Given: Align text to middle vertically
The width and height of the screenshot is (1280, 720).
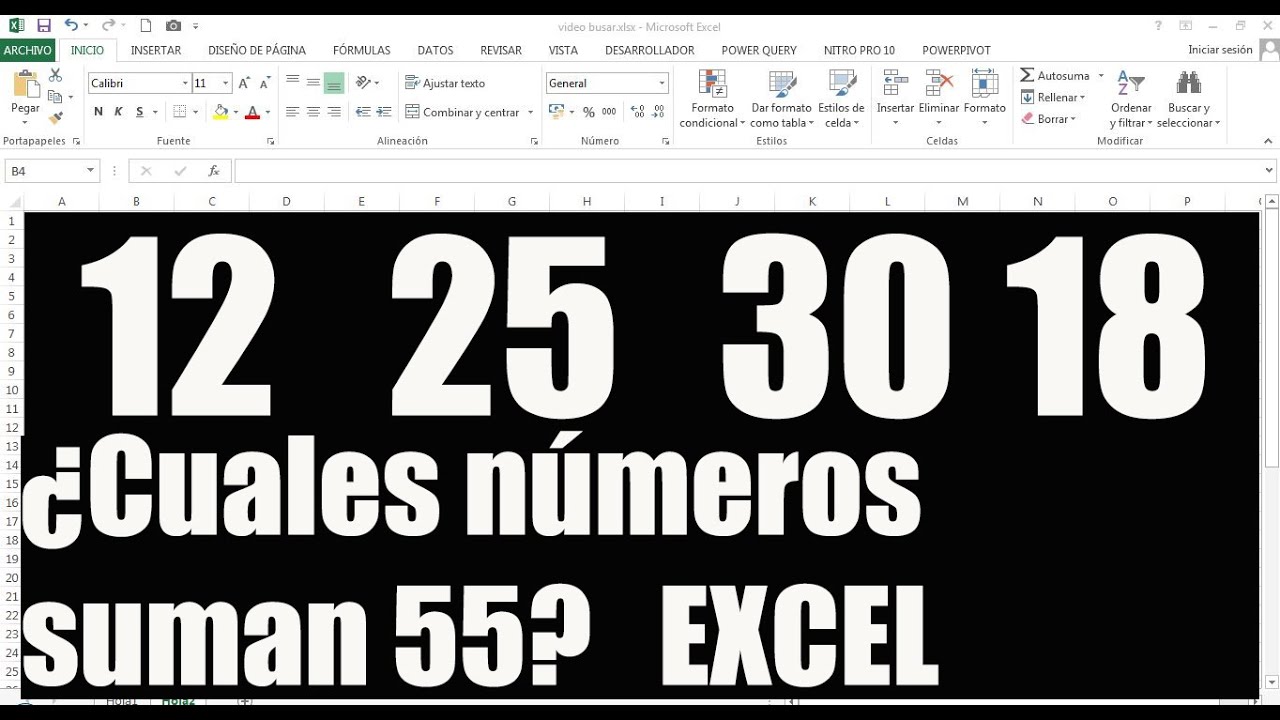Looking at the screenshot, I should [313, 83].
